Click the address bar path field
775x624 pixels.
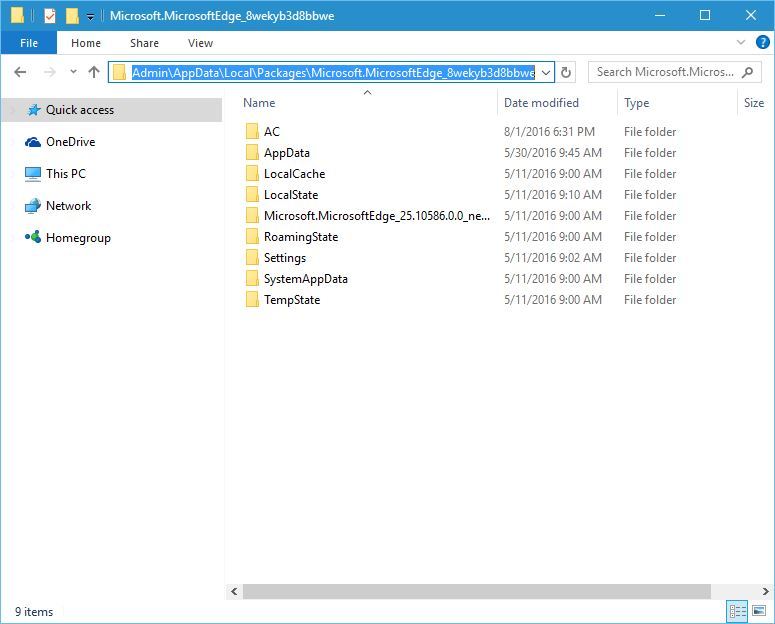[x=333, y=73]
